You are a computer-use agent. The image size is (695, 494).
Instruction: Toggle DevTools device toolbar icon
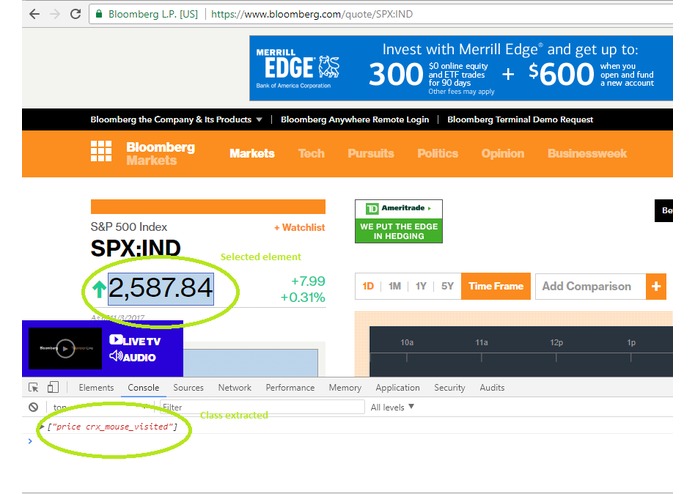tap(53, 388)
